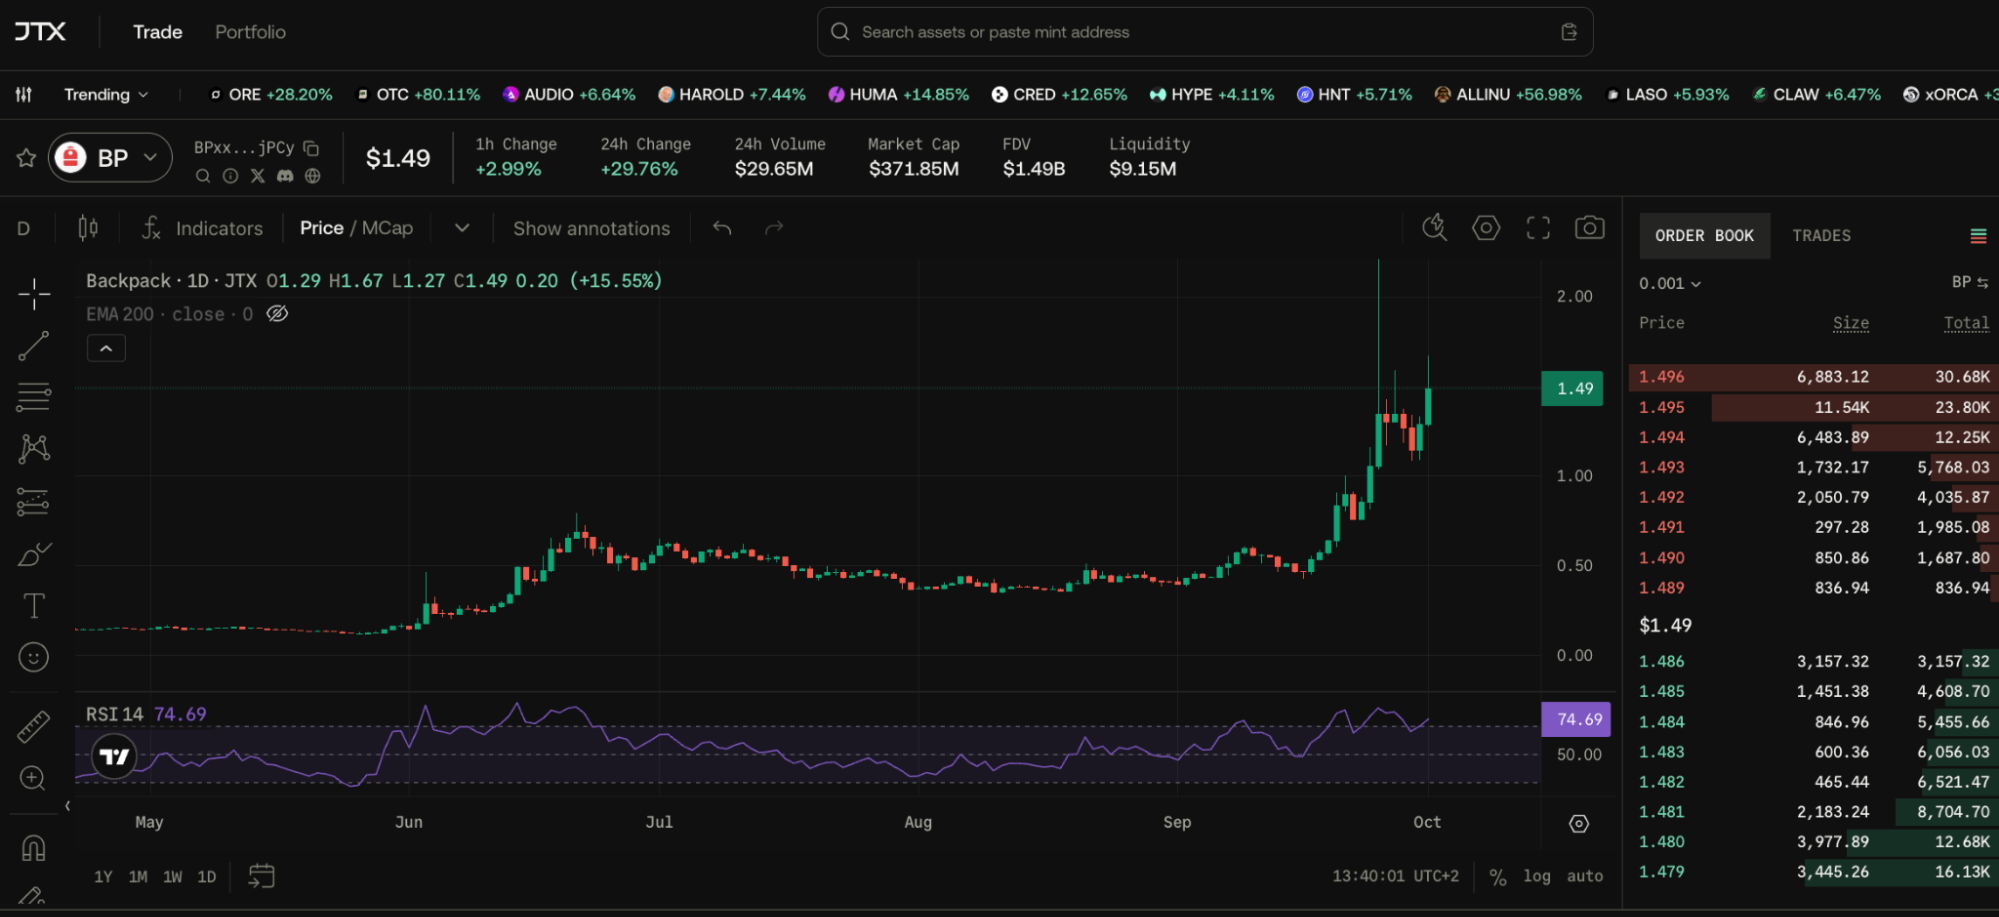Open the D timeframe interval selector
The width and height of the screenshot is (1999, 917).
click(x=23, y=228)
